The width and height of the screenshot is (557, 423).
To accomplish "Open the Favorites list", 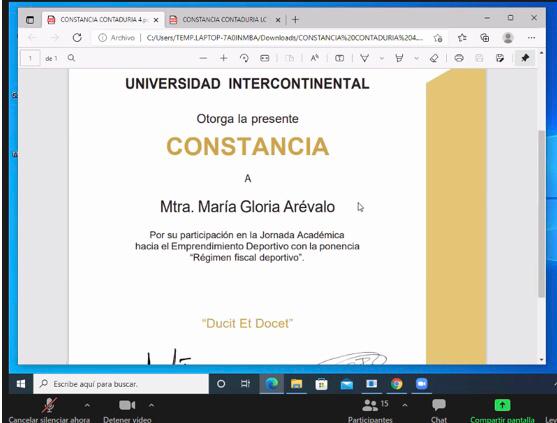I will [462, 38].
